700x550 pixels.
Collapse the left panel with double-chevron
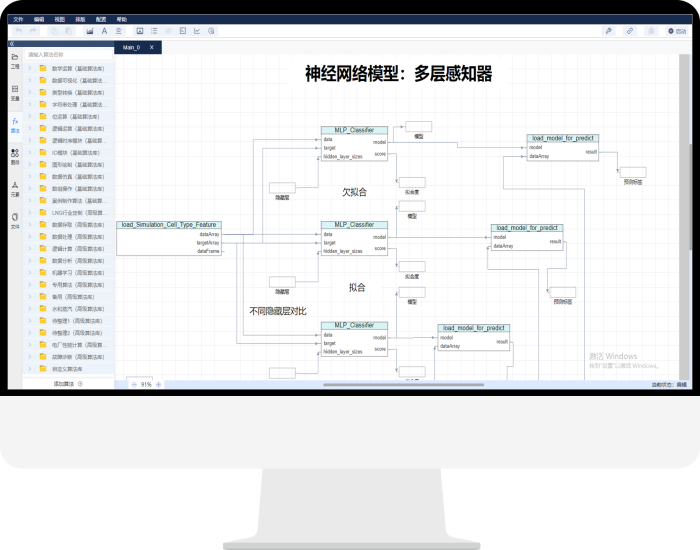click(11, 45)
